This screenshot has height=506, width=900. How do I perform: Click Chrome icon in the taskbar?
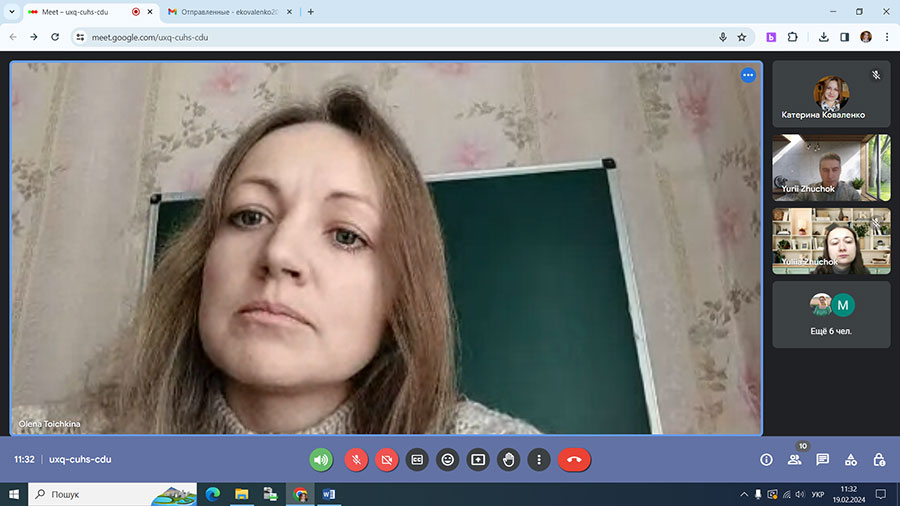click(300, 494)
